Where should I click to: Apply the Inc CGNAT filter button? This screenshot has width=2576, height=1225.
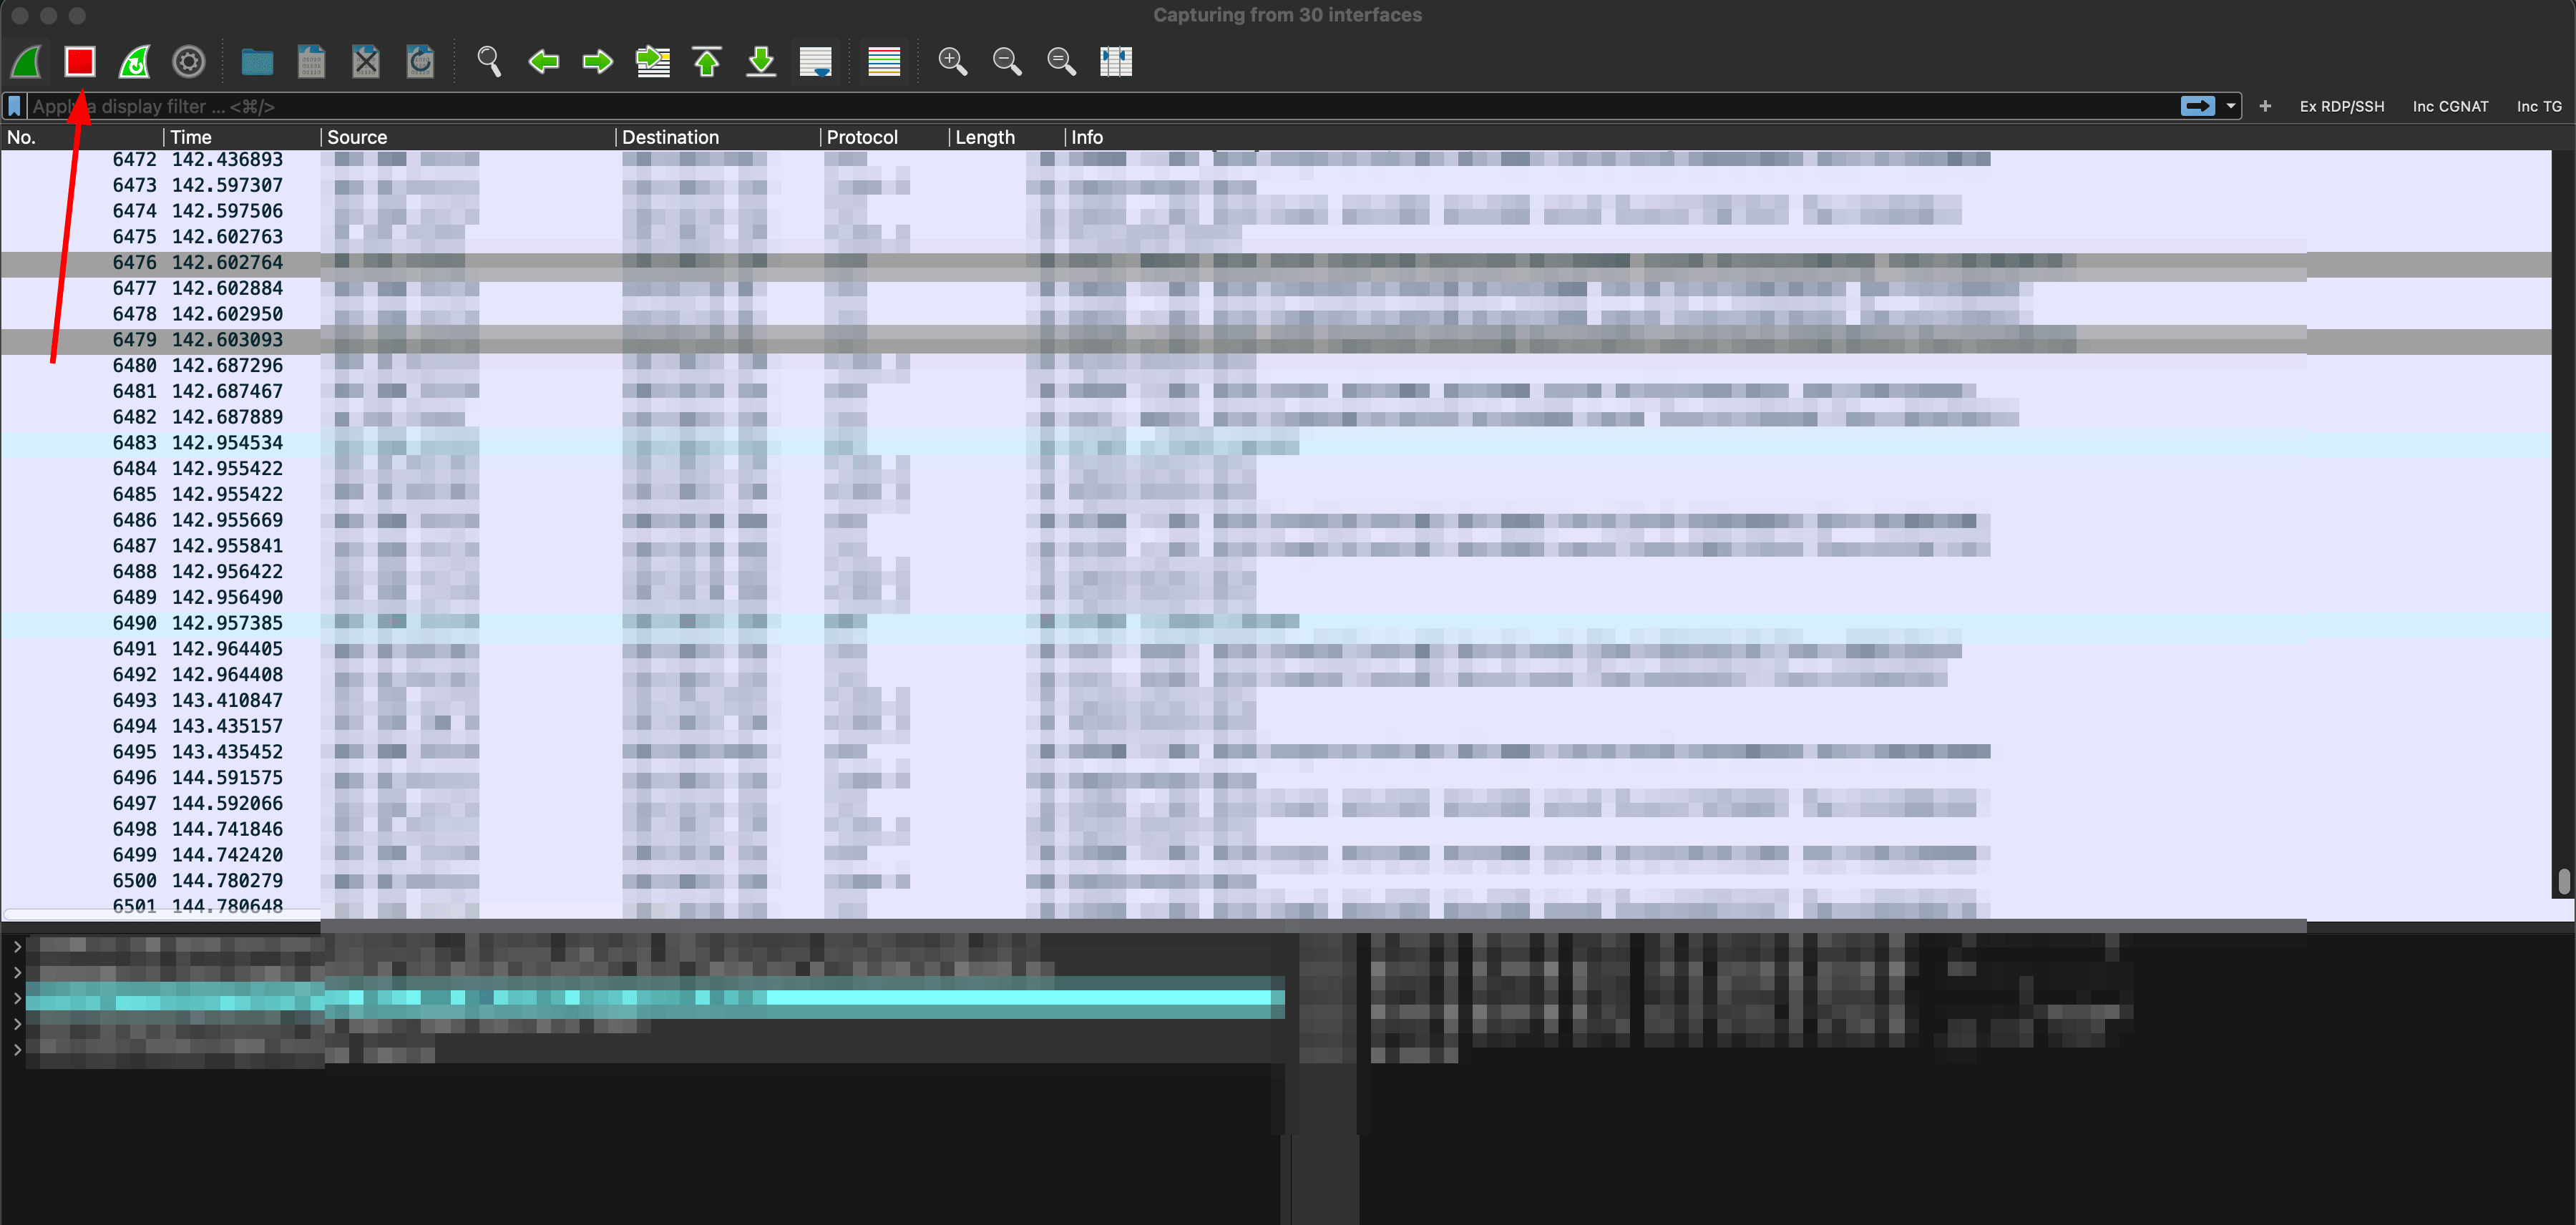coord(2449,106)
